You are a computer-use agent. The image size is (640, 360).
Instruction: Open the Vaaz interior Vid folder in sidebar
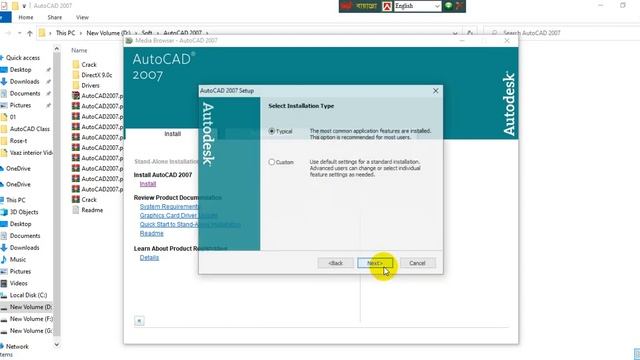point(31,153)
